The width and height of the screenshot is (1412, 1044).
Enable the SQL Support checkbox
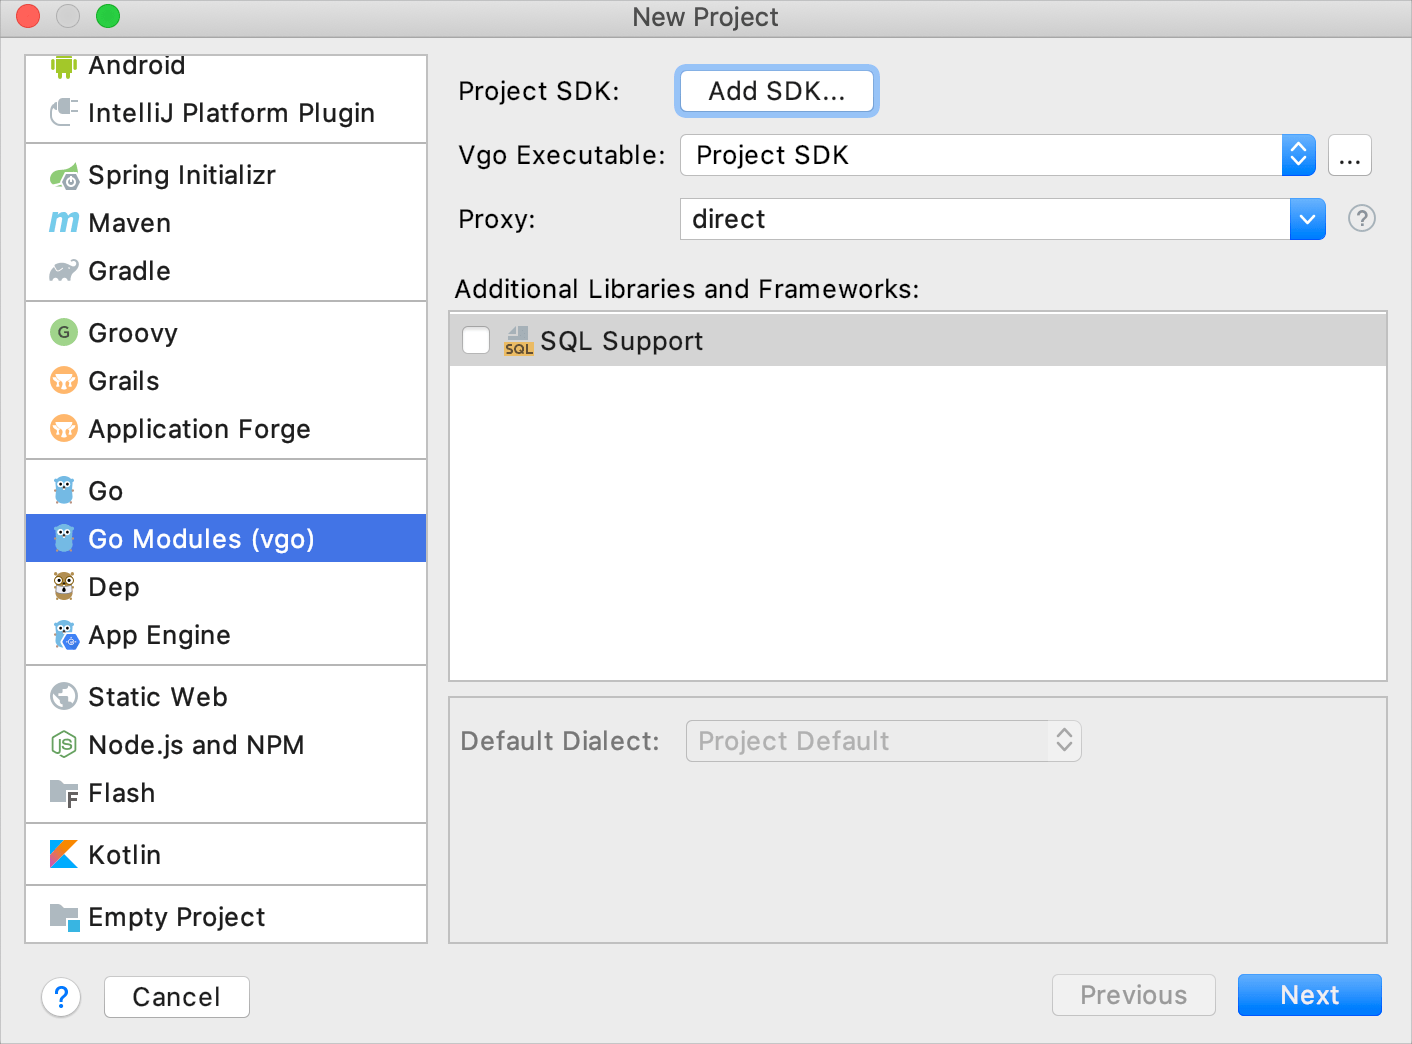pos(476,340)
